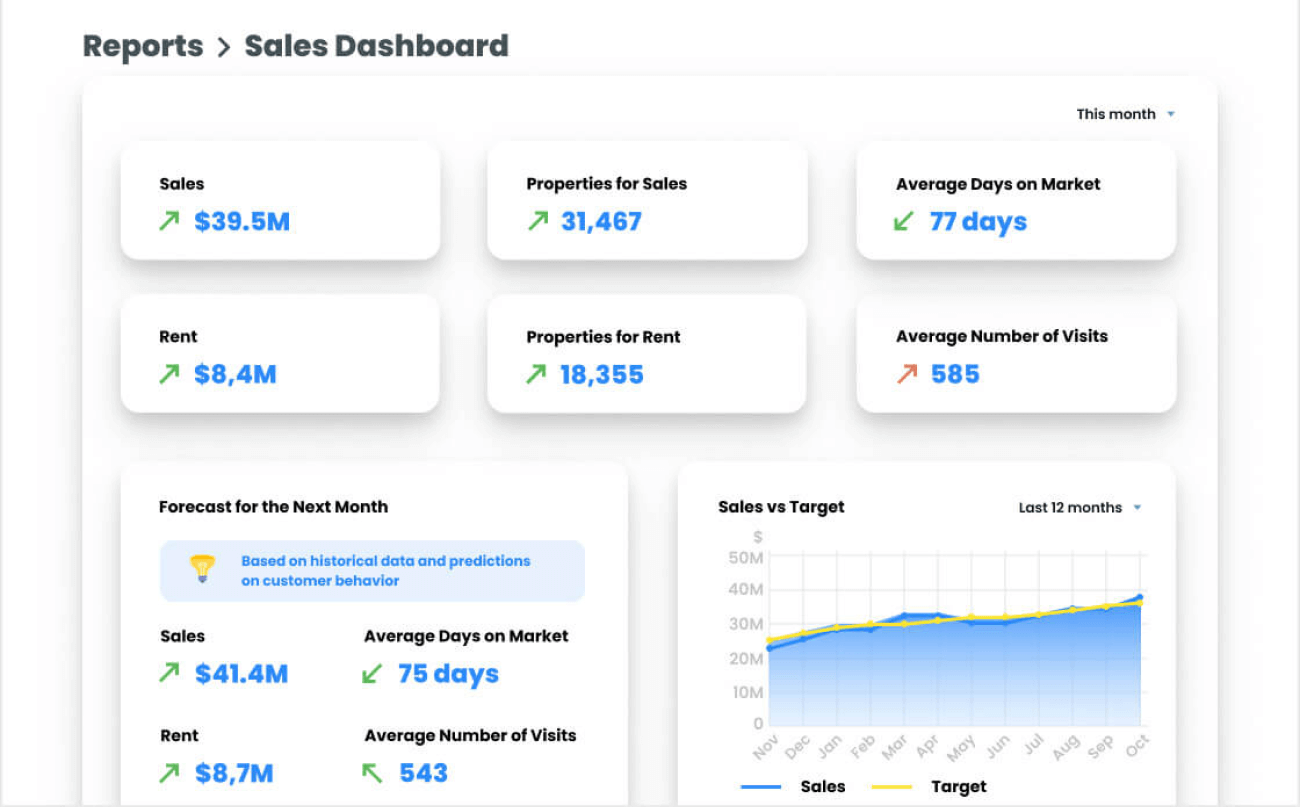Select Sales Dashboard in the breadcrumb
The image size is (1300, 807).
(376, 46)
